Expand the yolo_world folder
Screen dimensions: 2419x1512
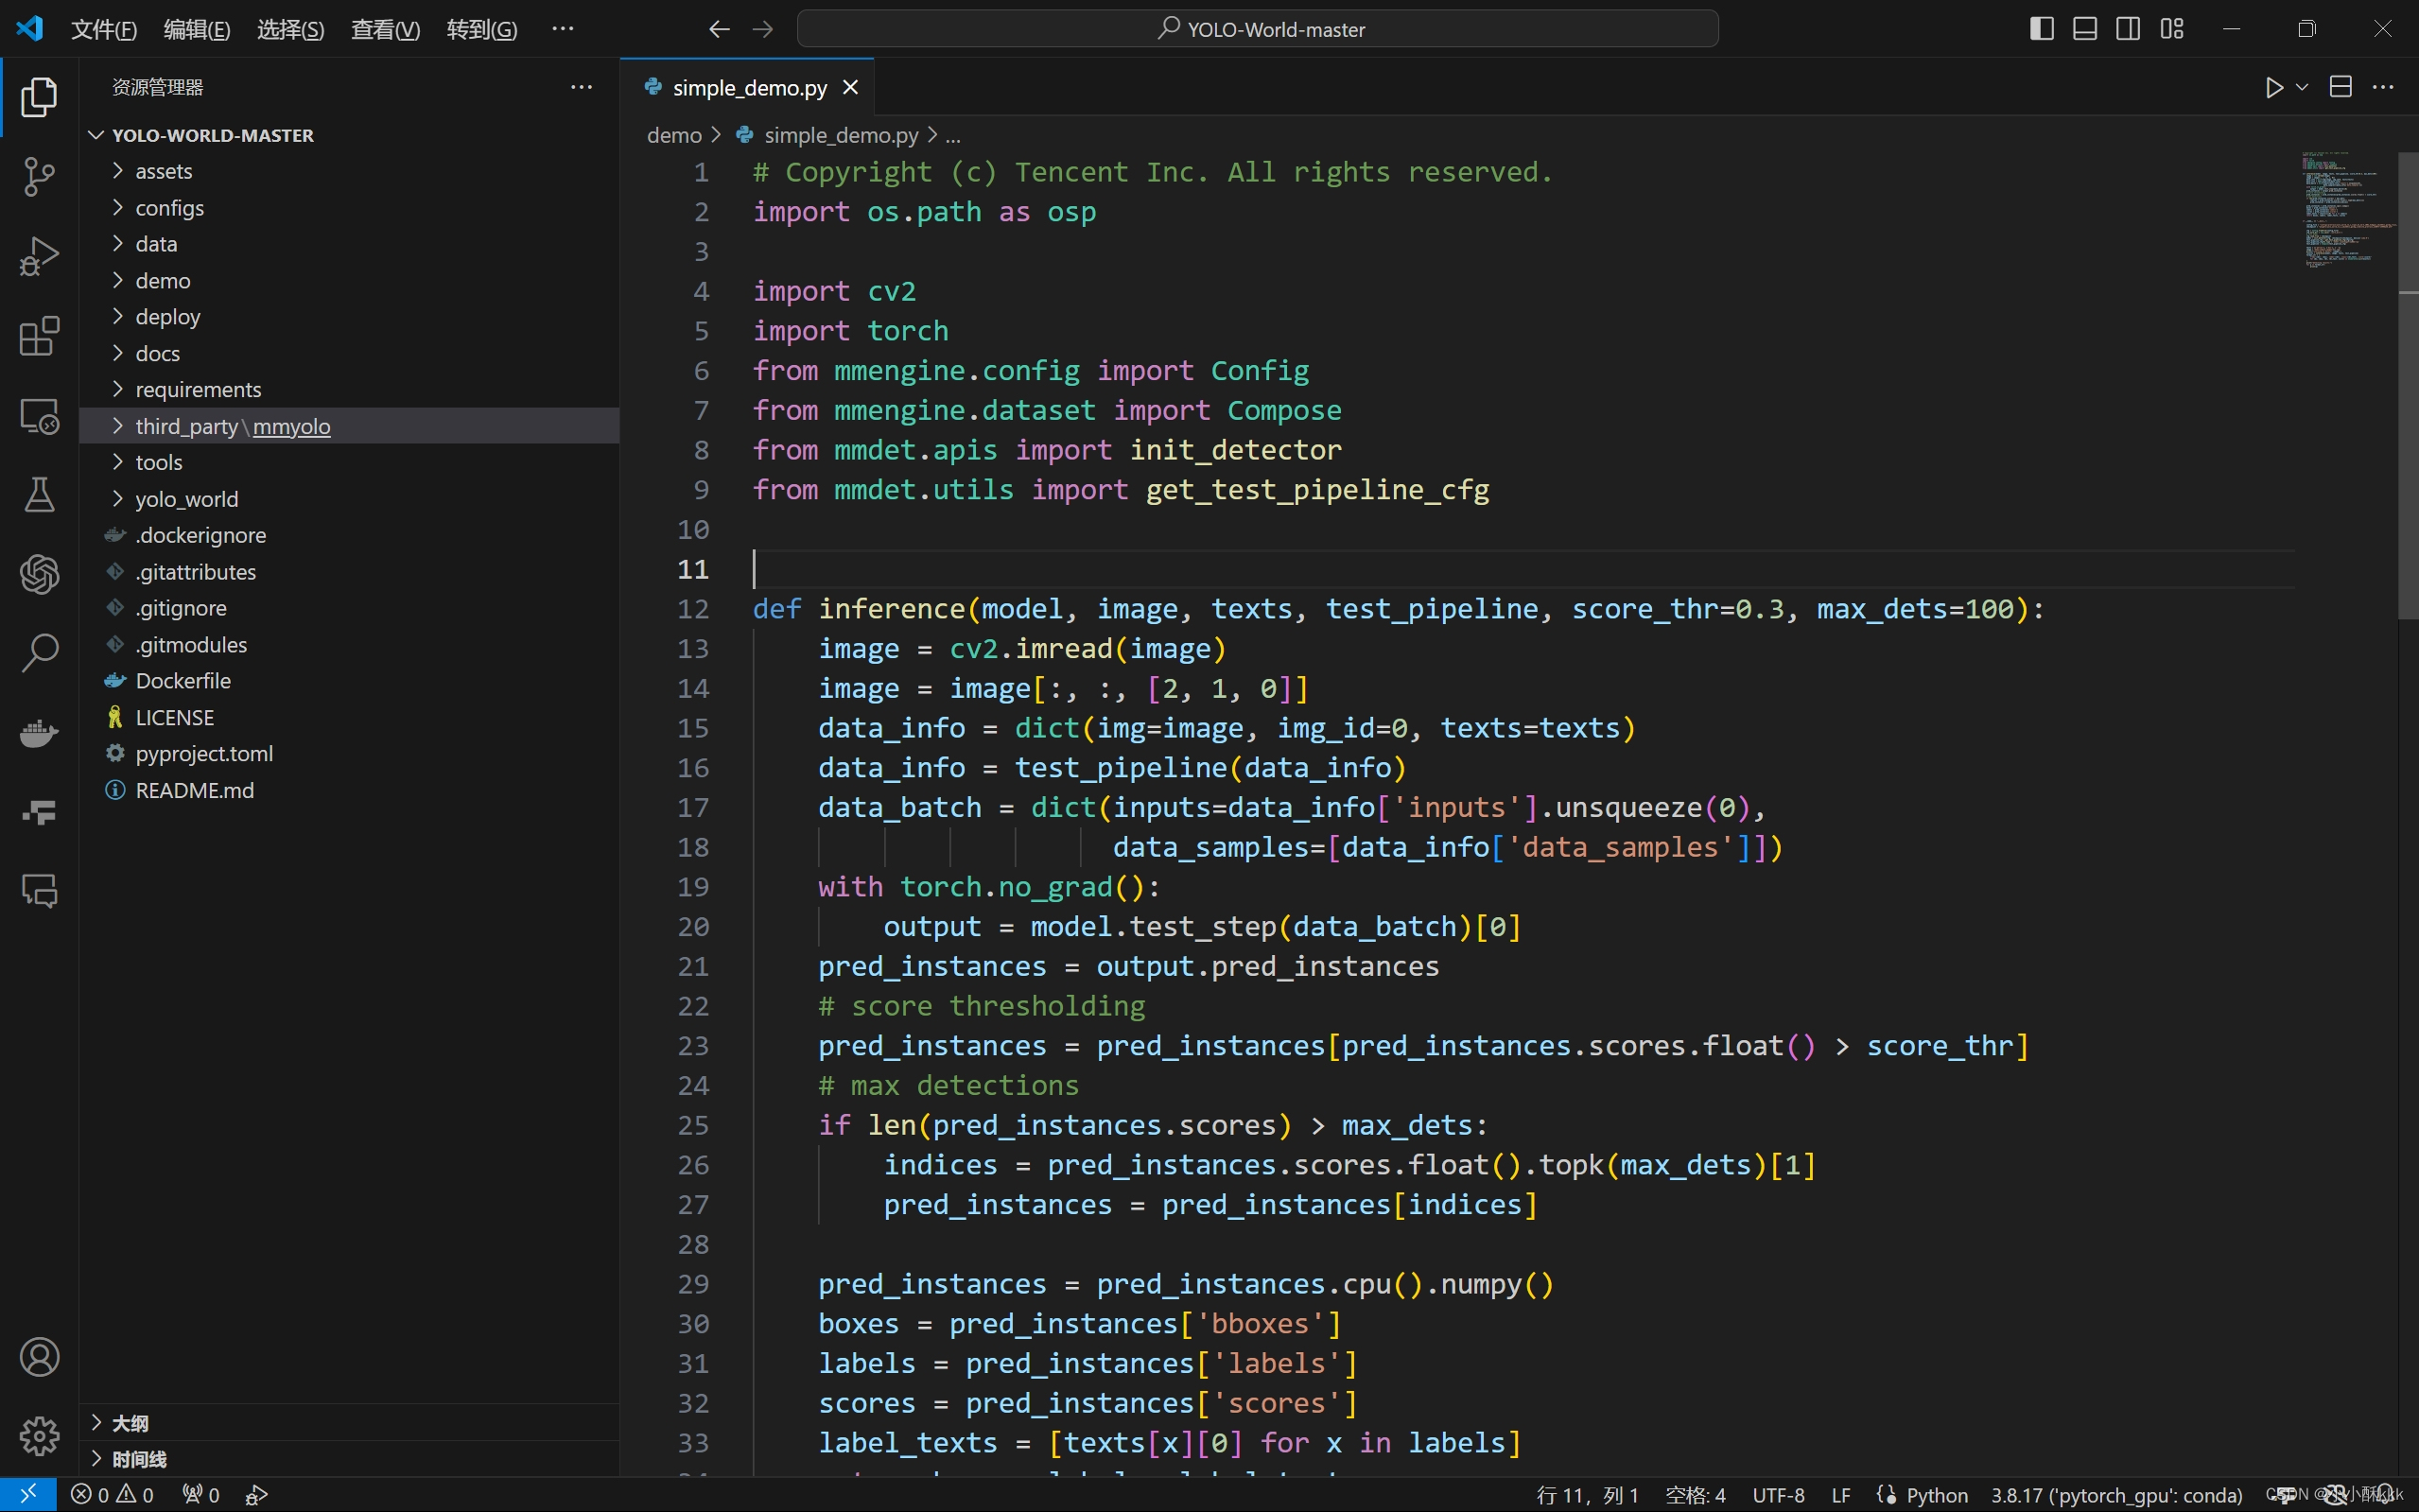click(349, 499)
